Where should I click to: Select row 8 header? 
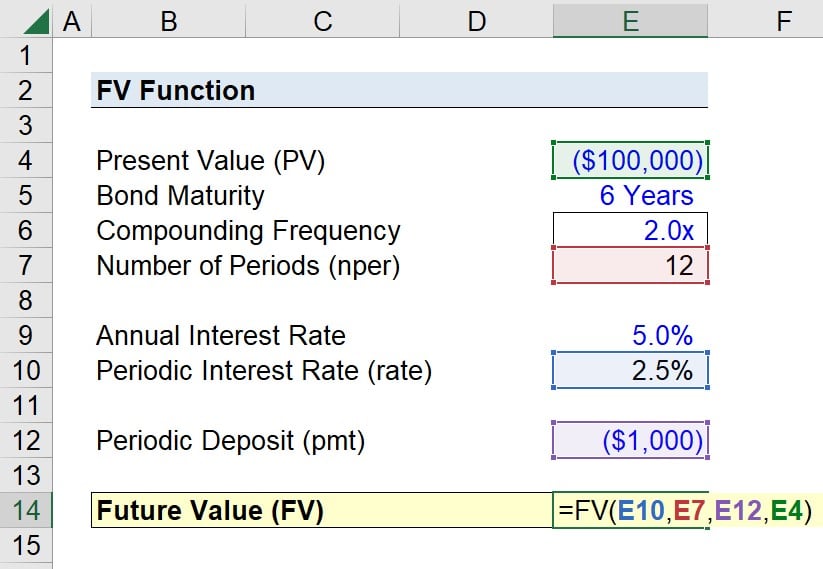coord(26,300)
